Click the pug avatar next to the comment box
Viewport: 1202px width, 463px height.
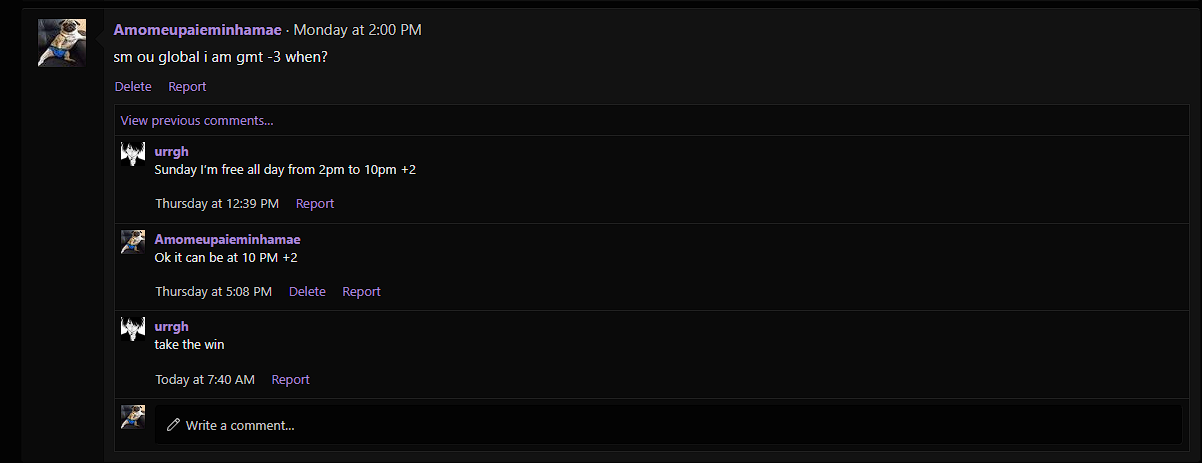(133, 417)
